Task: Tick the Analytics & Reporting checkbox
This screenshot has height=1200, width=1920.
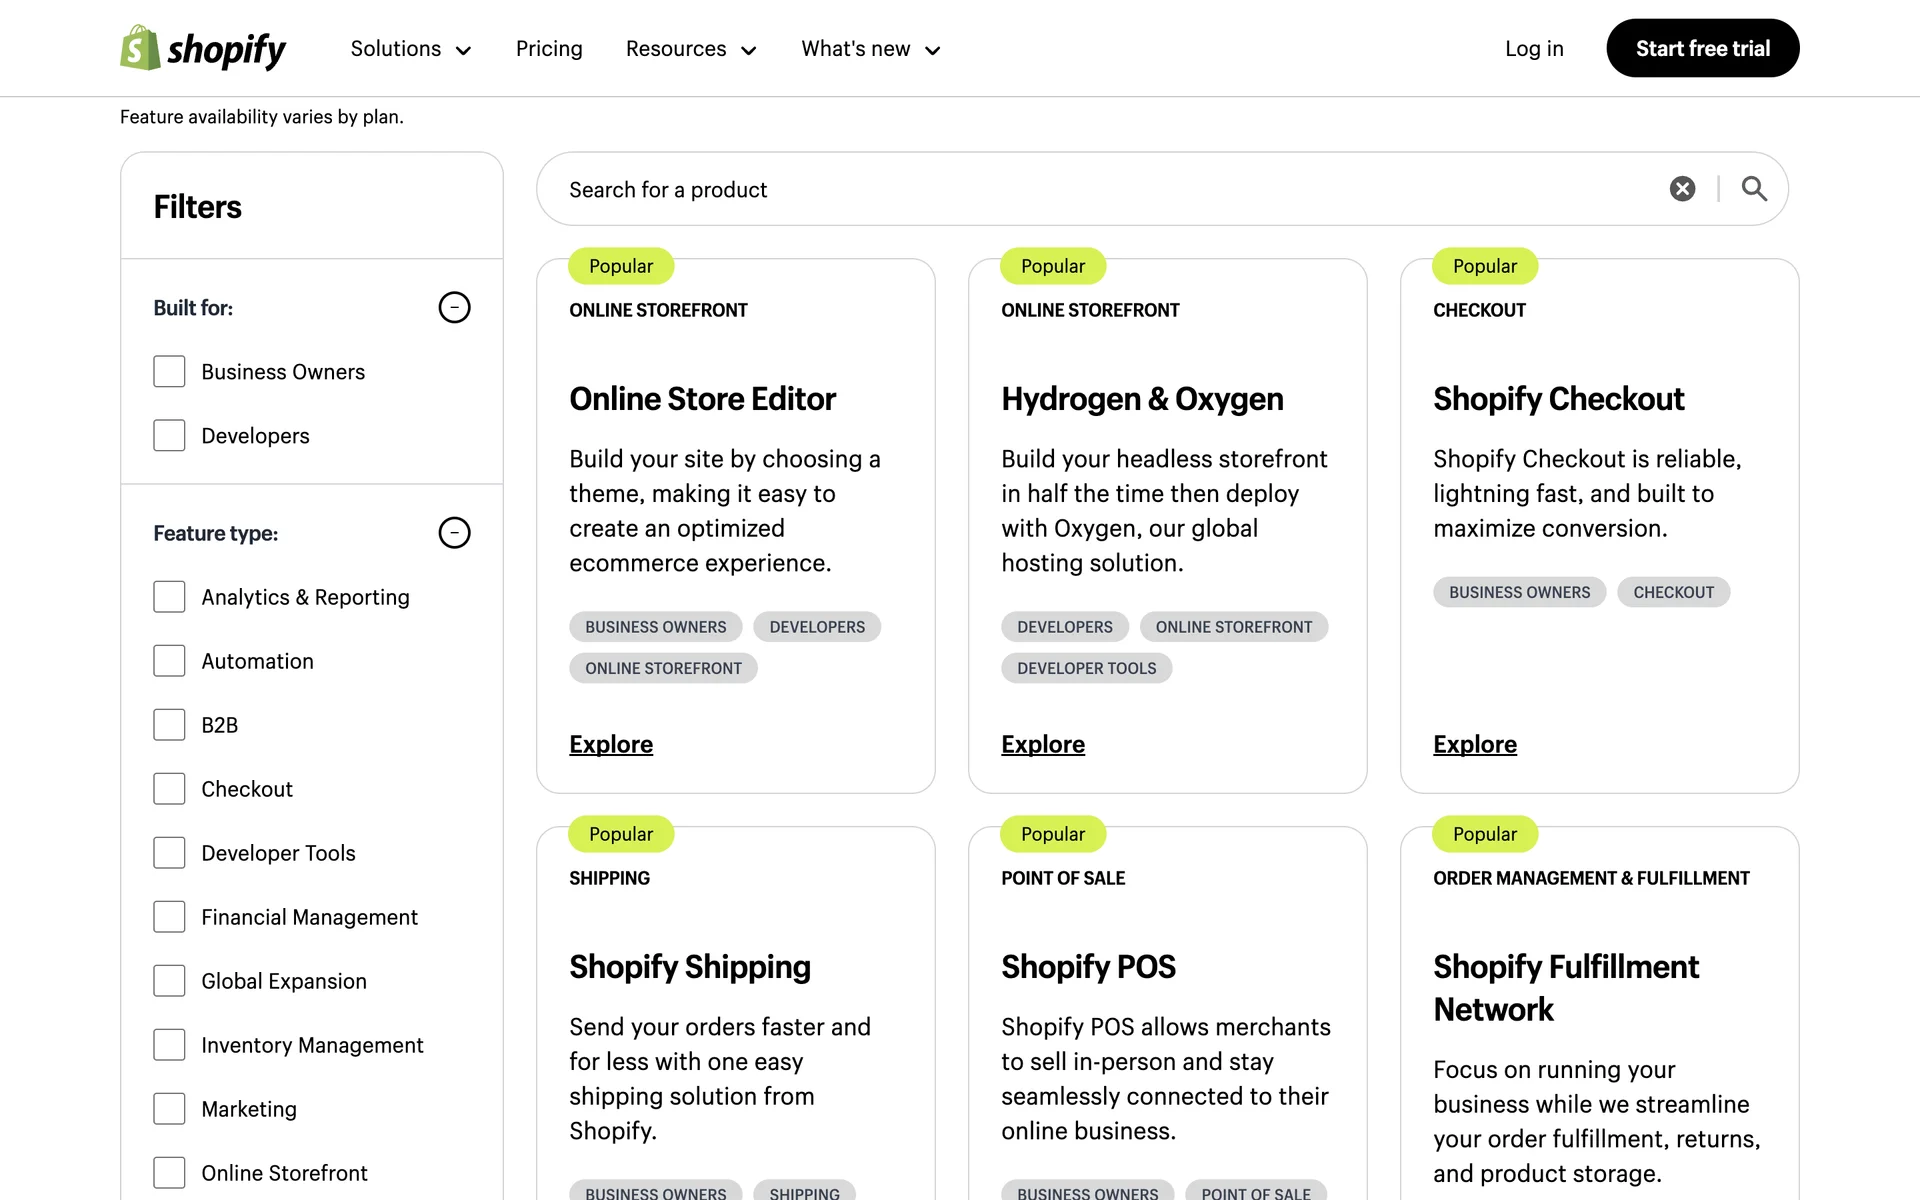Action: [x=169, y=597]
